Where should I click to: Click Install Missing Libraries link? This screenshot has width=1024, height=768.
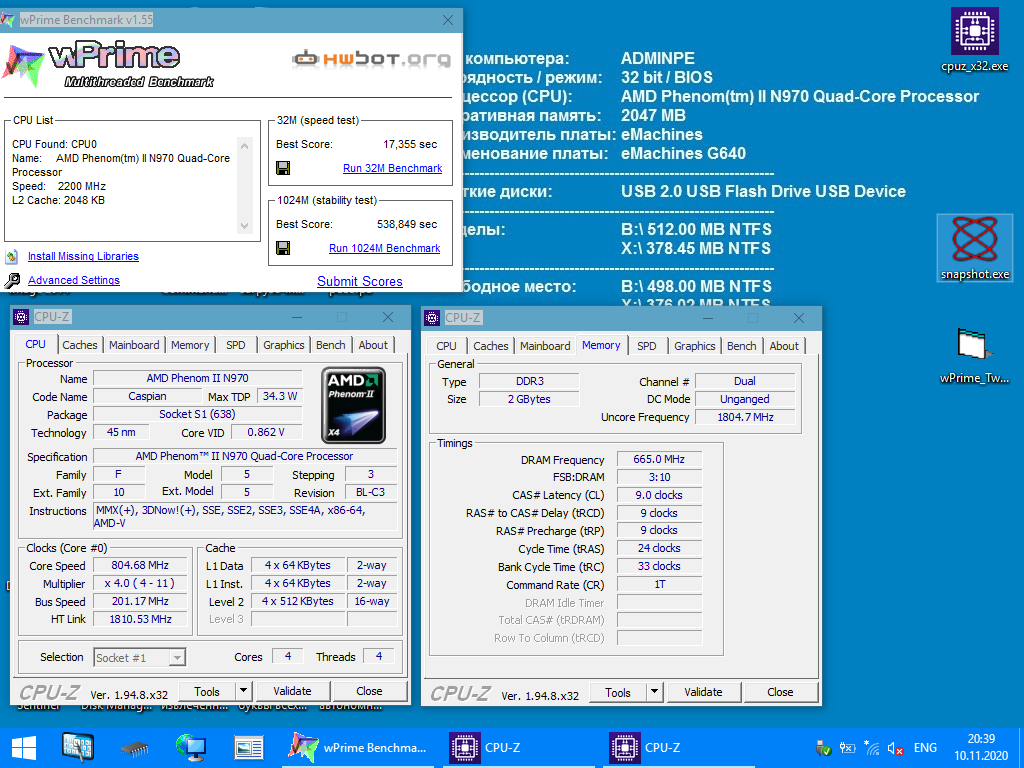coord(83,256)
